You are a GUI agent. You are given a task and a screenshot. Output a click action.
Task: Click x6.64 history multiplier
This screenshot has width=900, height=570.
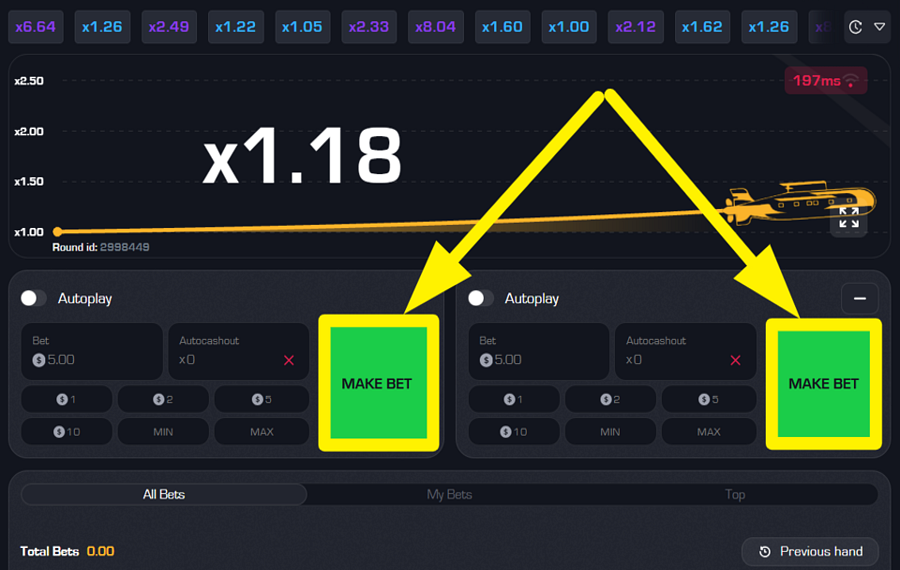tap(36, 27)
